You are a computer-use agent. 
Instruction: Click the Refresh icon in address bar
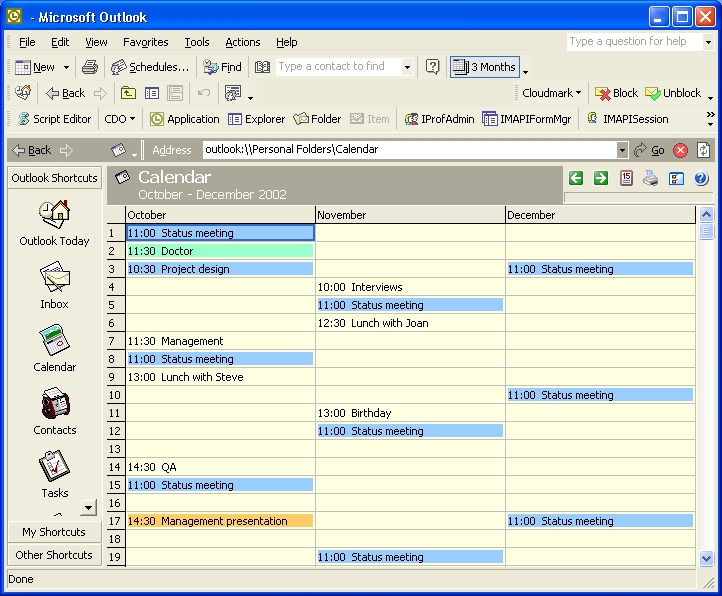tap(703, 150)
